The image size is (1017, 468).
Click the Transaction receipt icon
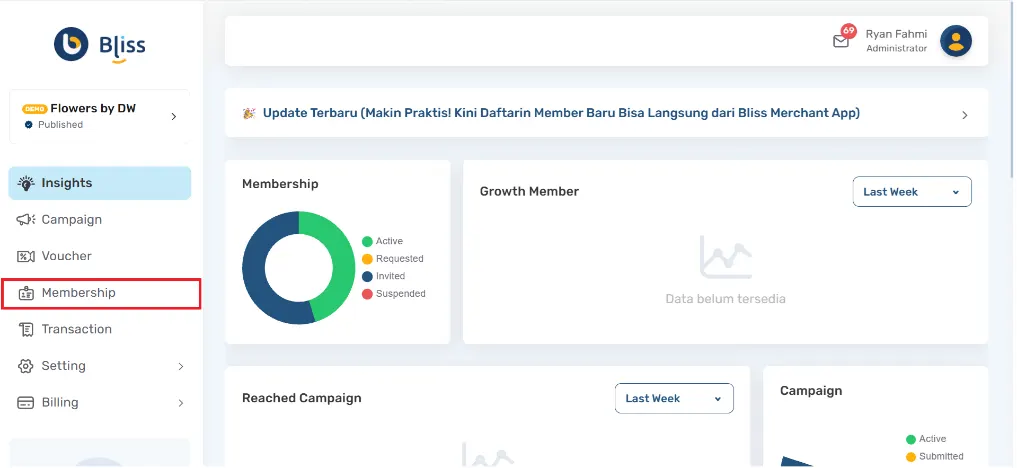click(x=26, y=329)
